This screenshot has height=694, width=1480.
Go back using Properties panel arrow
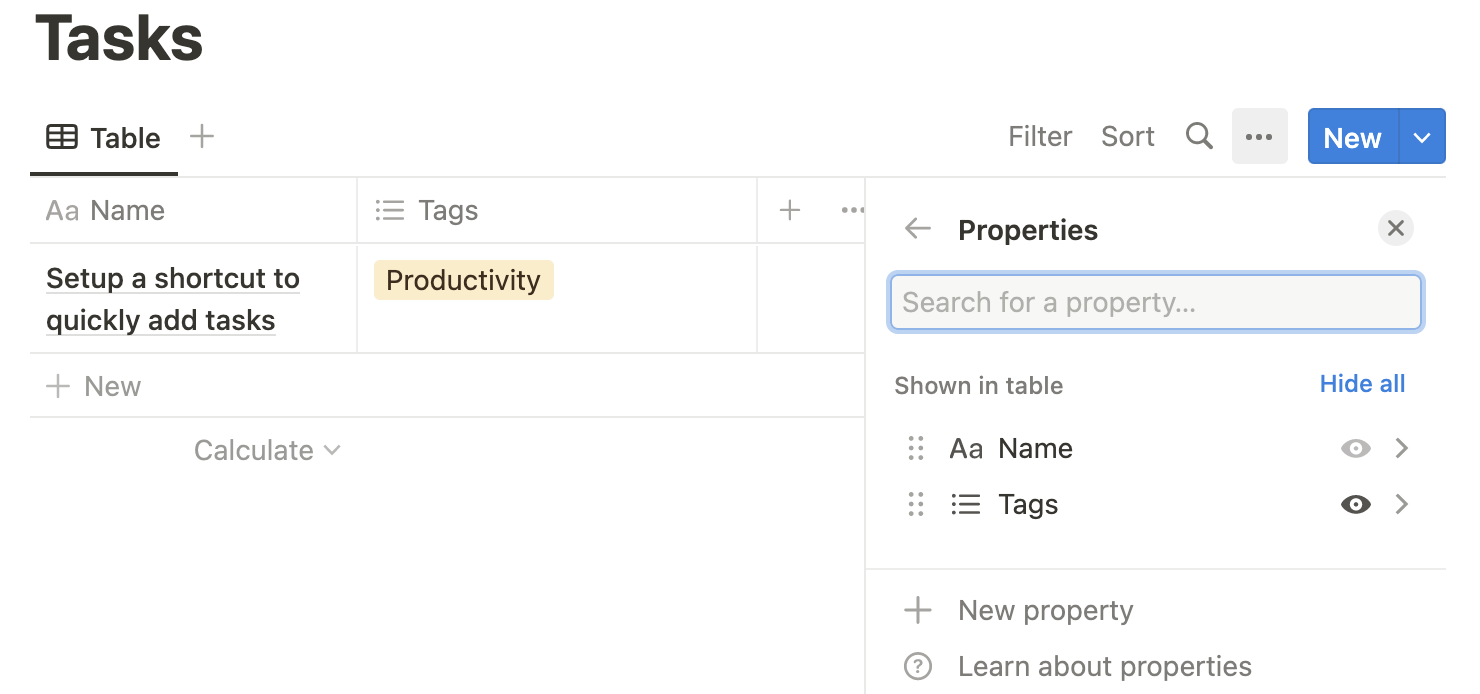pos(917,229)
